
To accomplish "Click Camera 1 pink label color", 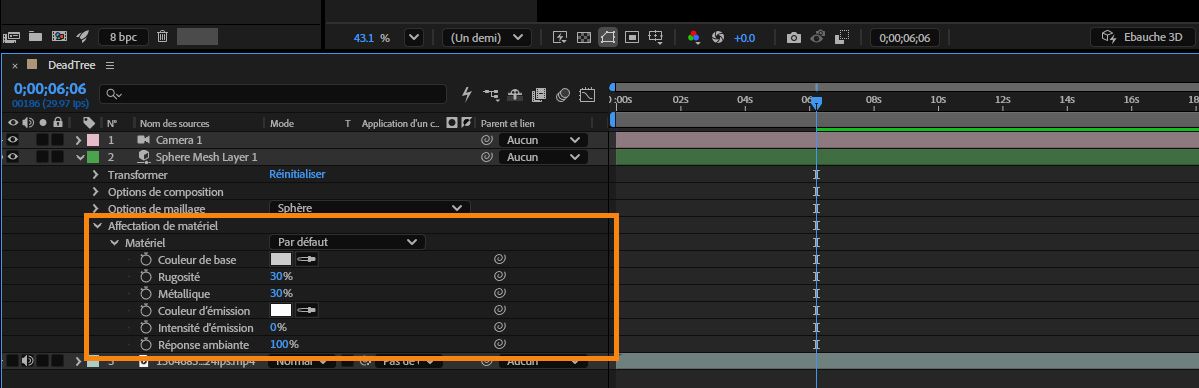I will point(93,140).
